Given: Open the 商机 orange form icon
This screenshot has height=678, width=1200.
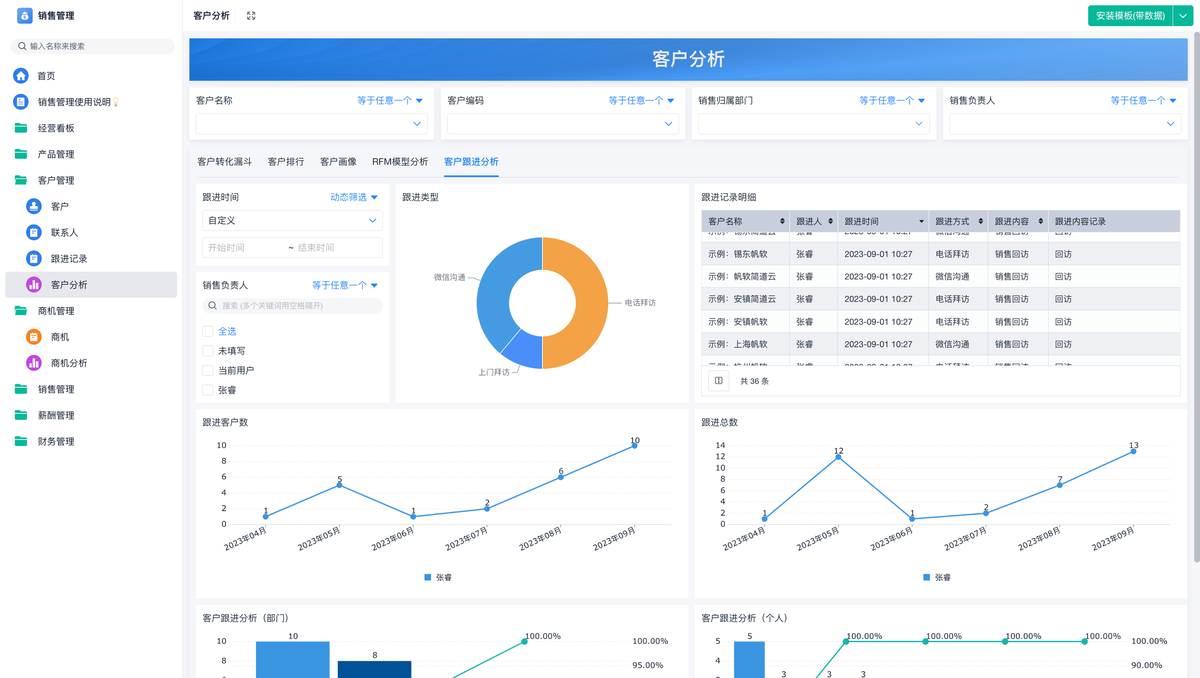Looking at the screenshot, I should 33,337.
